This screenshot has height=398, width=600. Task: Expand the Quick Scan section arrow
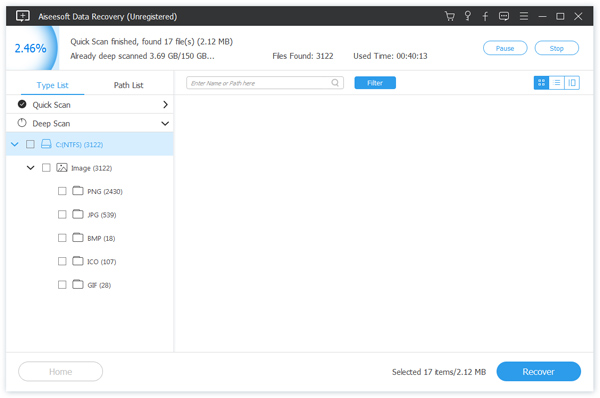pyautogui.click(x=165, y=104)
